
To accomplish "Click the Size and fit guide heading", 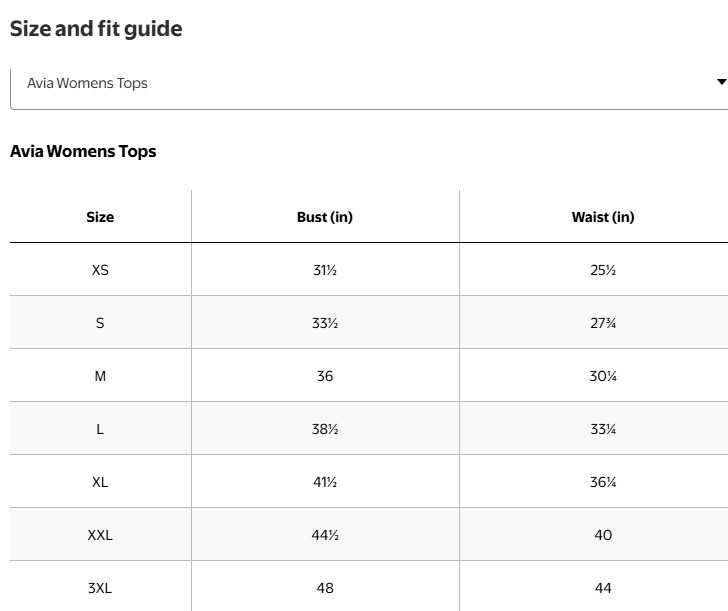I will point(96,29).
